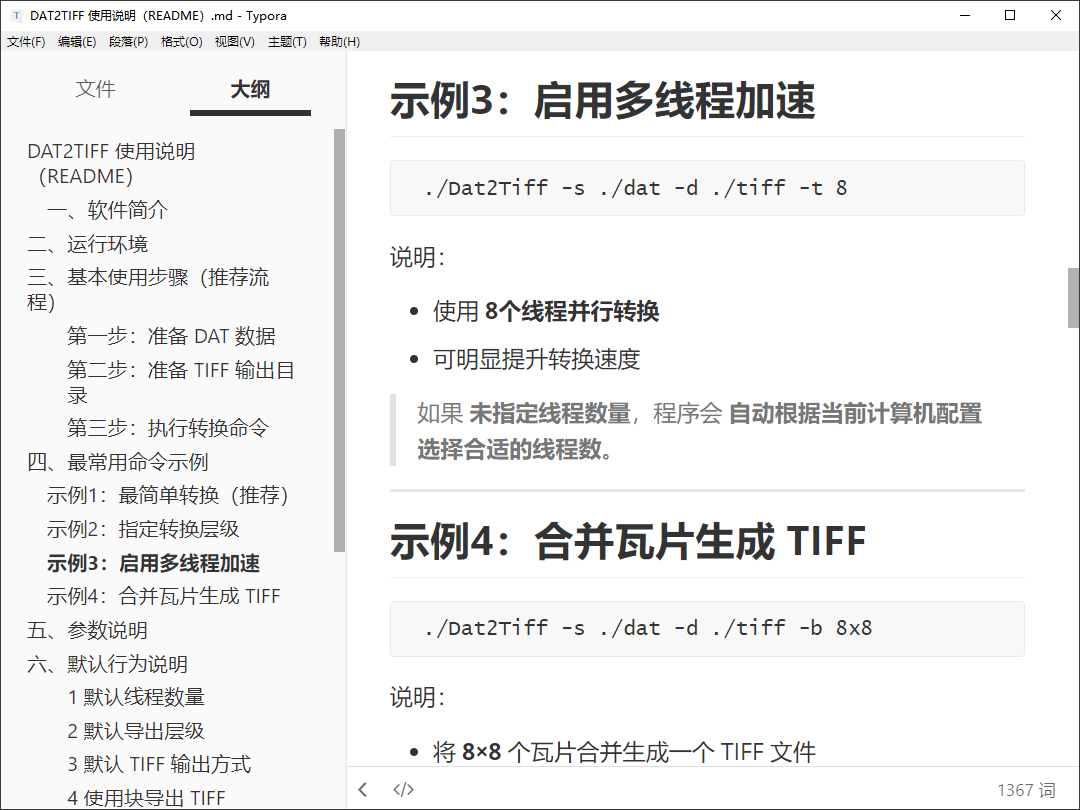This screenshot has height=810, width=1080.
Task: Click bullet text 使用 8个线程并行转换
Action: click(x=546, y=311)
